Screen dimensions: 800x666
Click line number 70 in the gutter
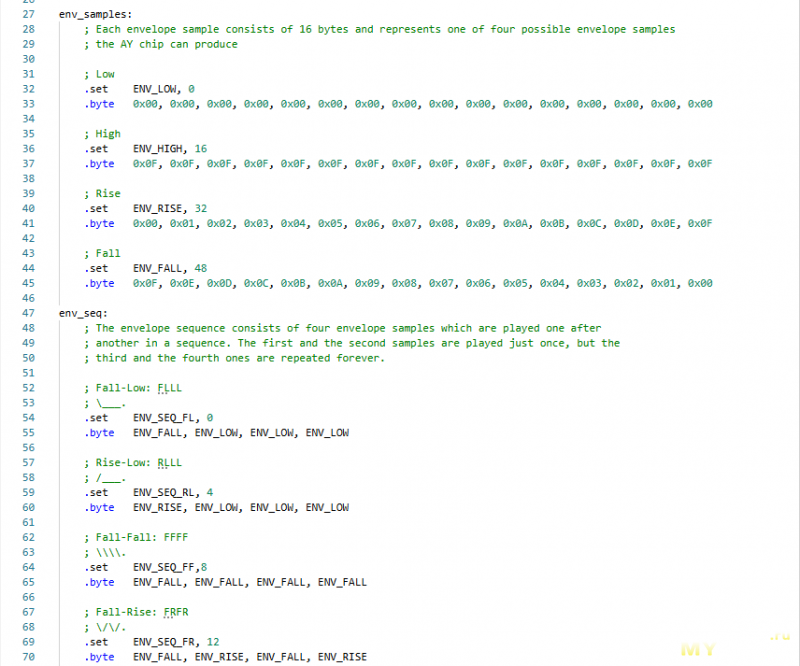click(x=27, y=656)
